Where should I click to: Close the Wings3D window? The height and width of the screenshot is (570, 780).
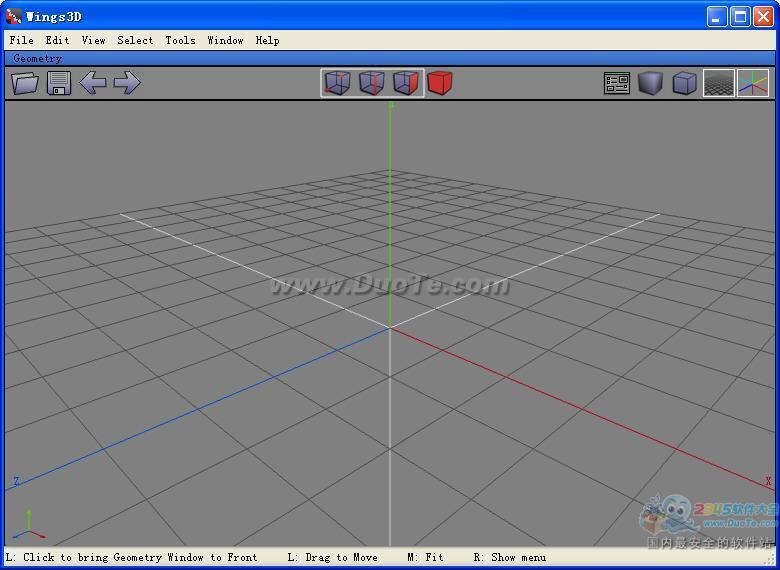pos(763,17)
